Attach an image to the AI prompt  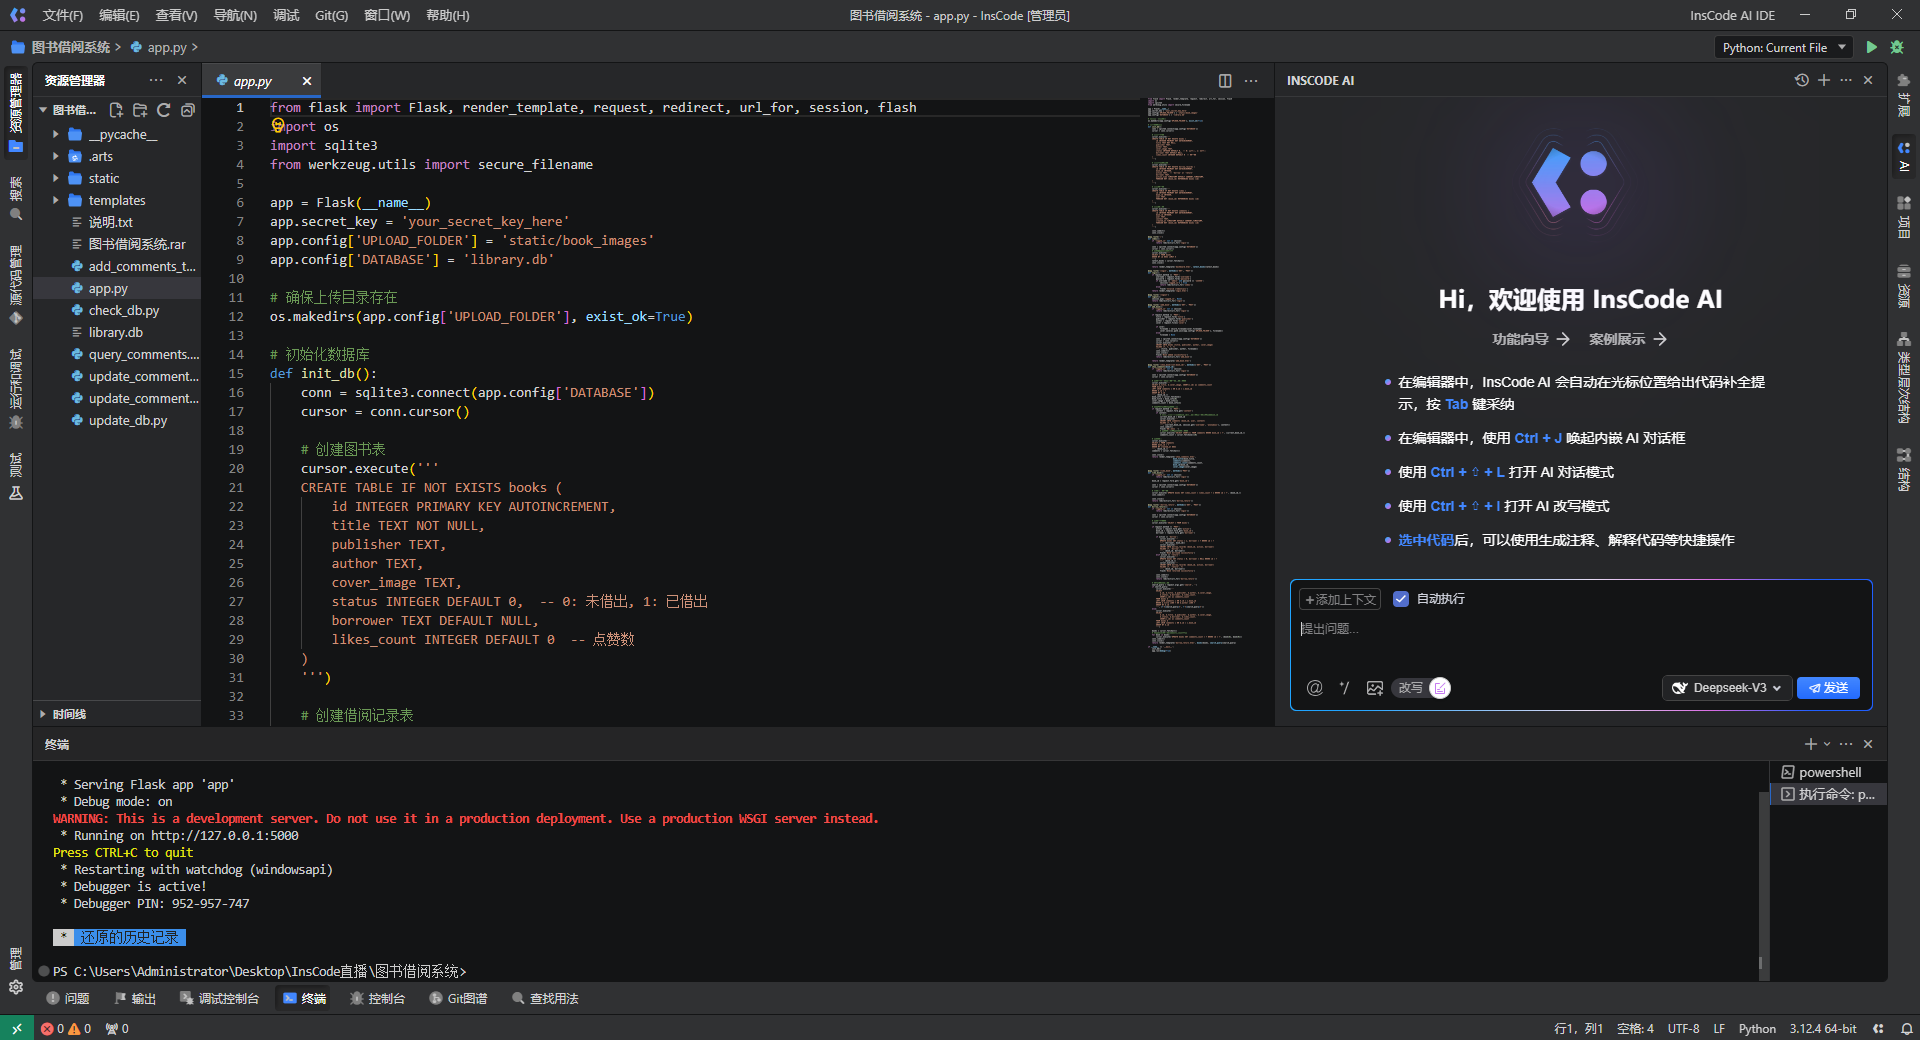1375,688
